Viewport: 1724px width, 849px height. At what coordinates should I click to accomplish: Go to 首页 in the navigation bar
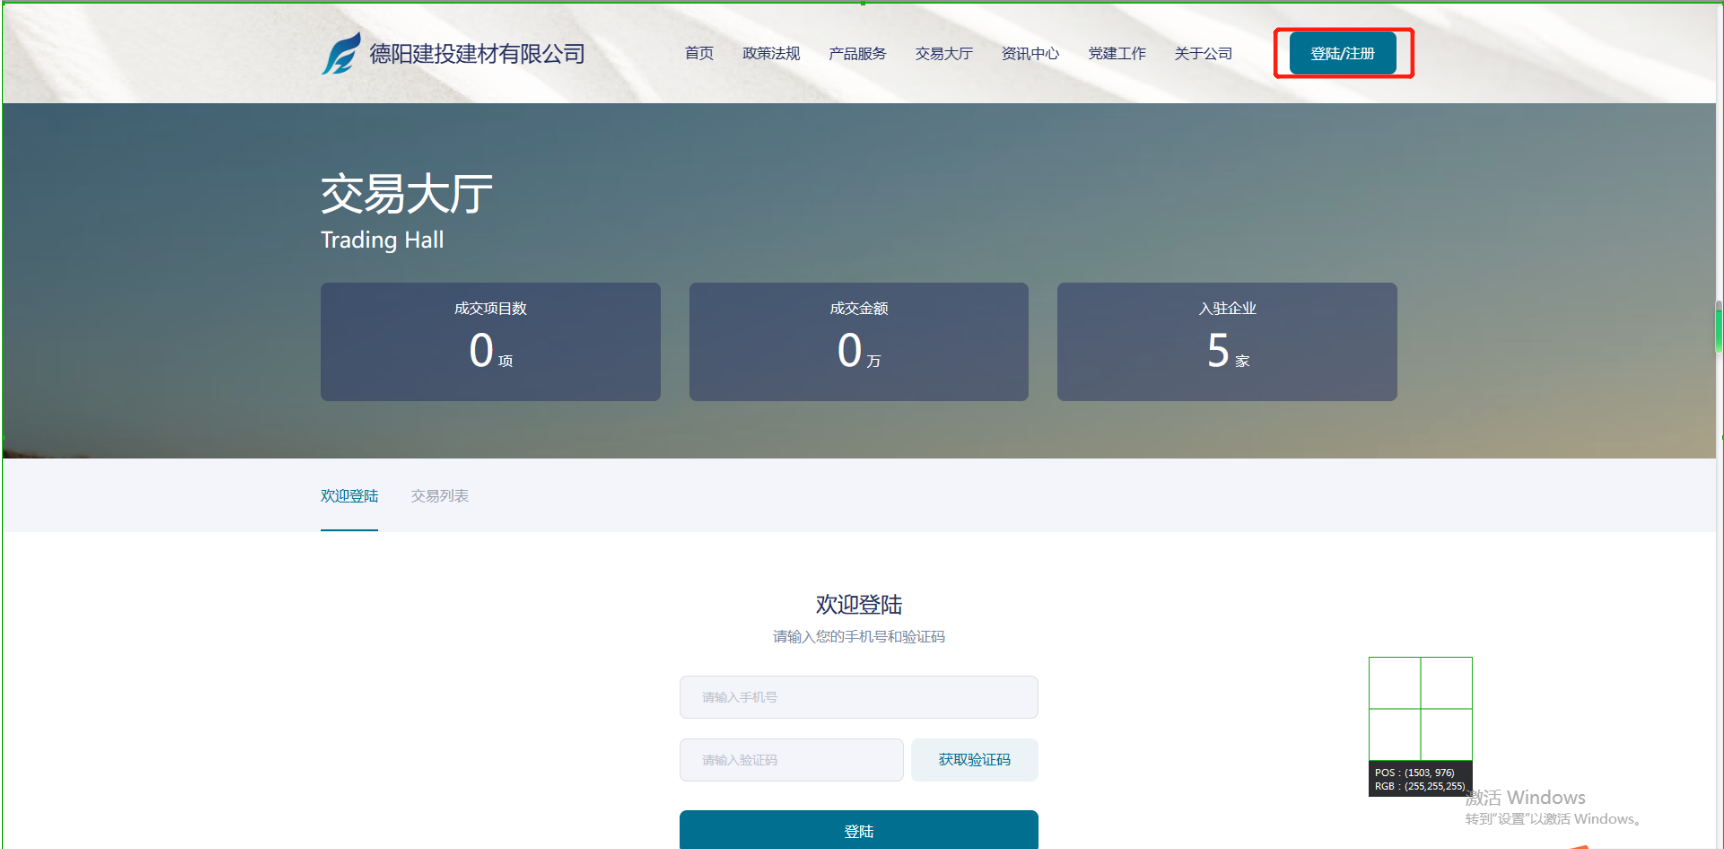pyautogui.click(x=699, y=54)
